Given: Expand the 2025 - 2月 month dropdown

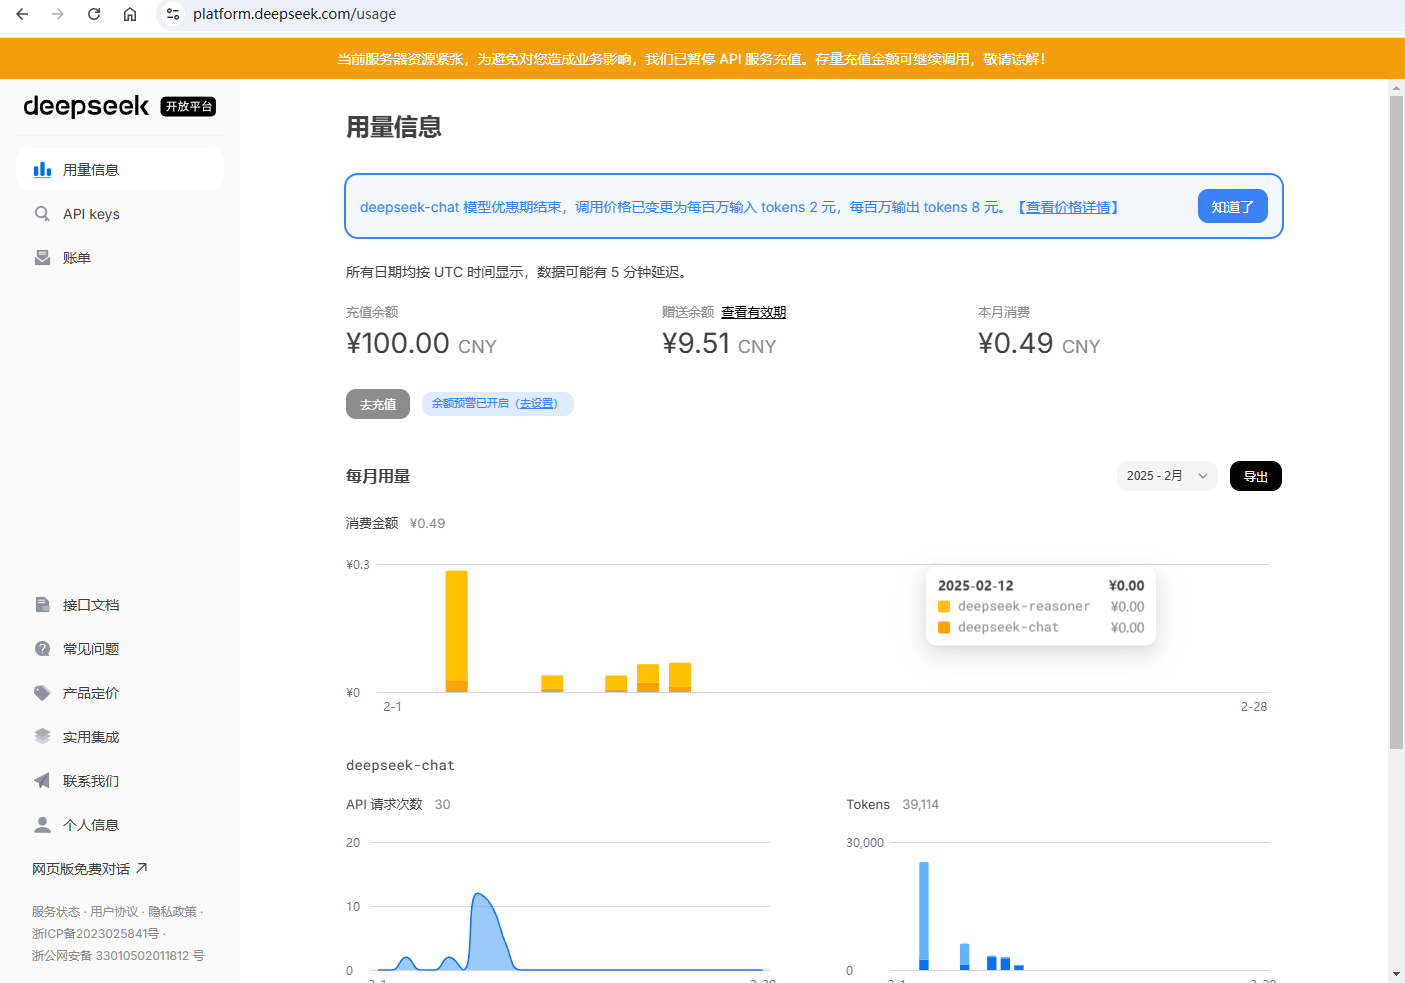Looking at the screenshot, I should (x=1167, y=476).
